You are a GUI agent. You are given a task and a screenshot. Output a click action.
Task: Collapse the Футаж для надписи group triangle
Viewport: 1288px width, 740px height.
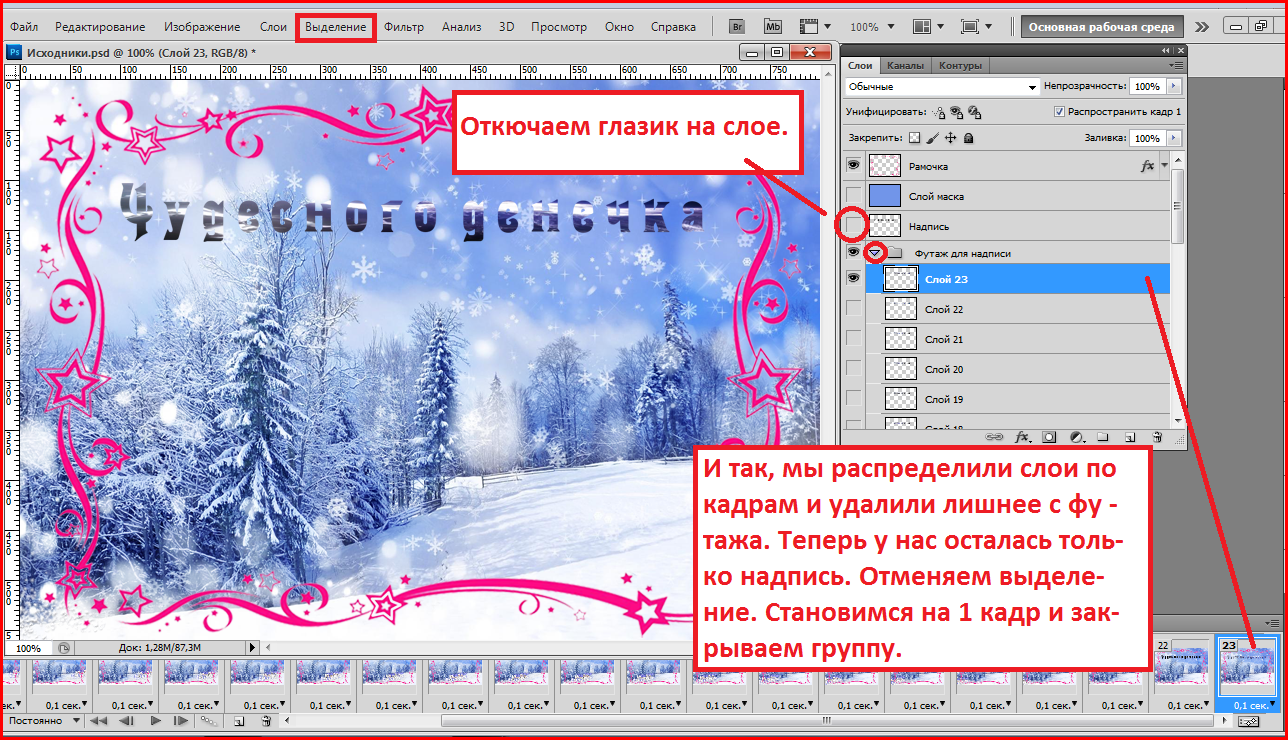875,253
